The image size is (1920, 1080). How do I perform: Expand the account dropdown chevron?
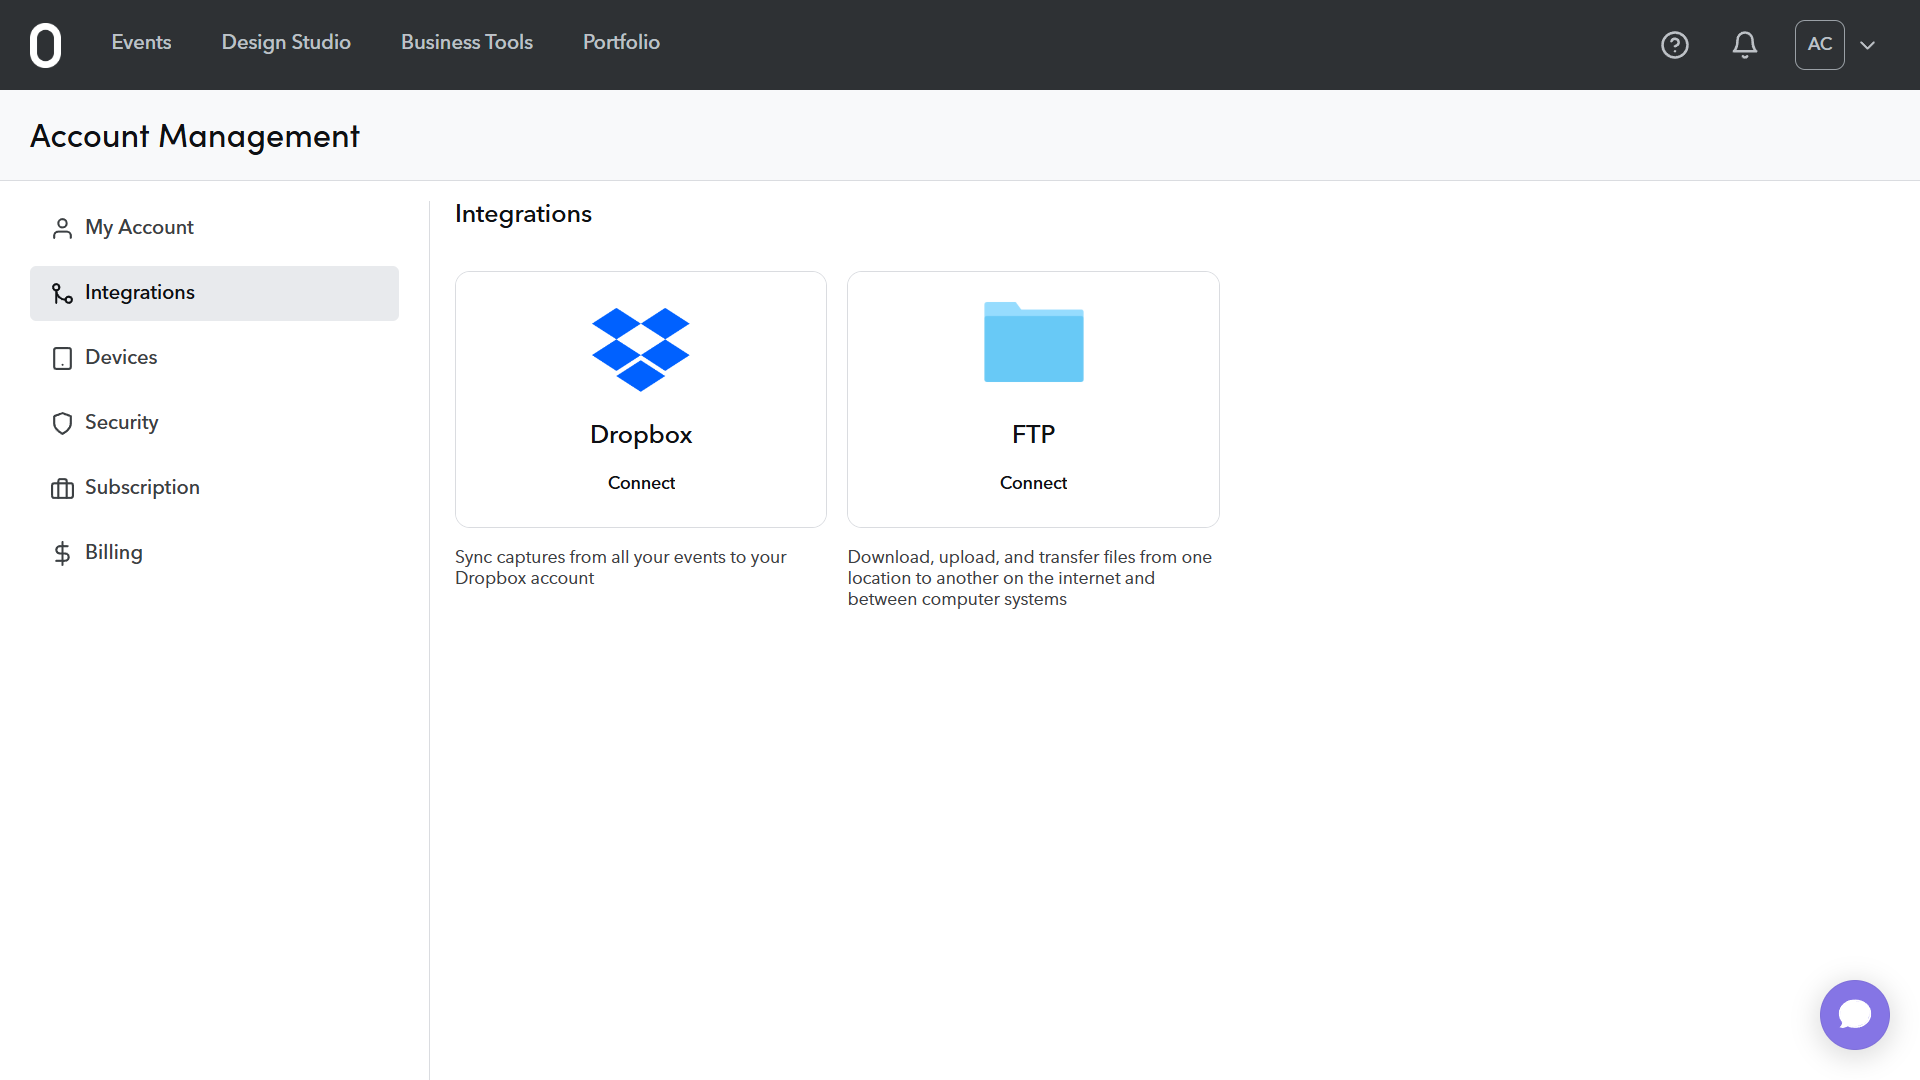[x=1867, y=45]
